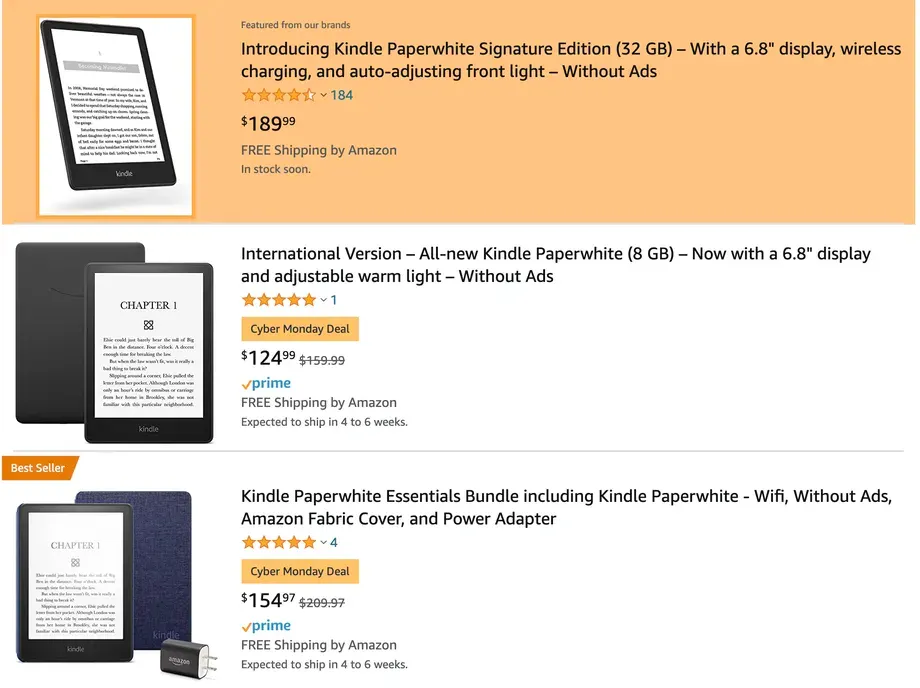Click the Prime logo under the $154.97 price
Viewport: 920px width, 688px height.
(x=266, y=626)
